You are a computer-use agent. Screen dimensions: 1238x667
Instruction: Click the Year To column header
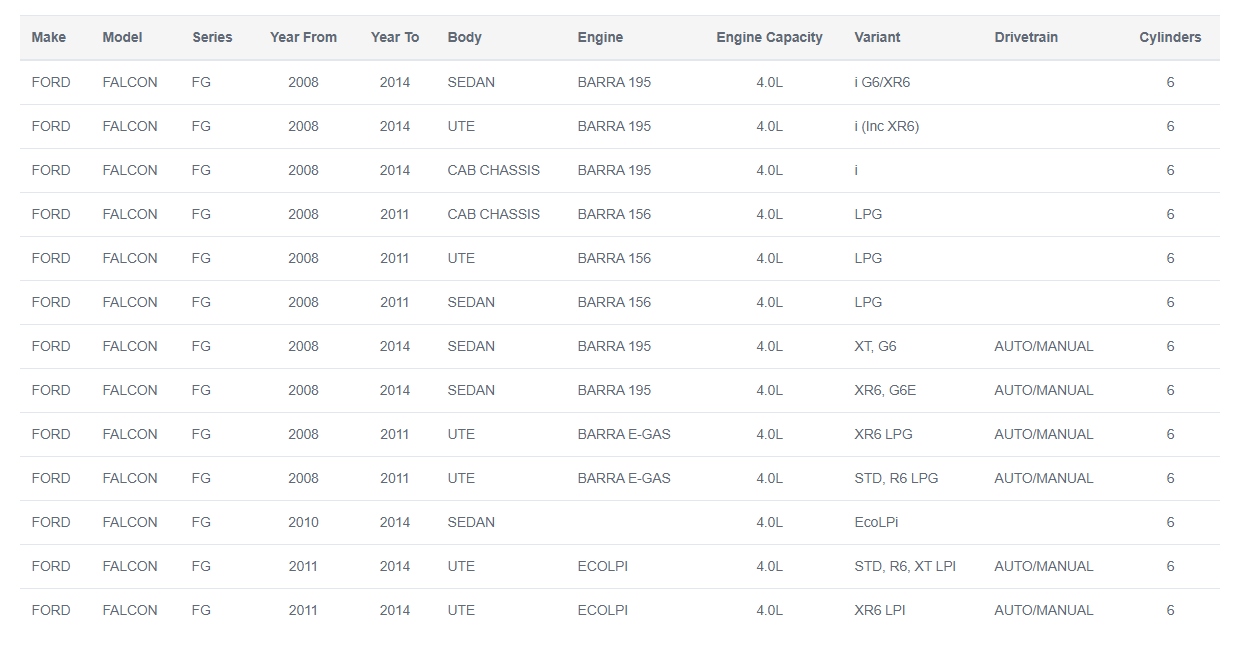[395, 37]
